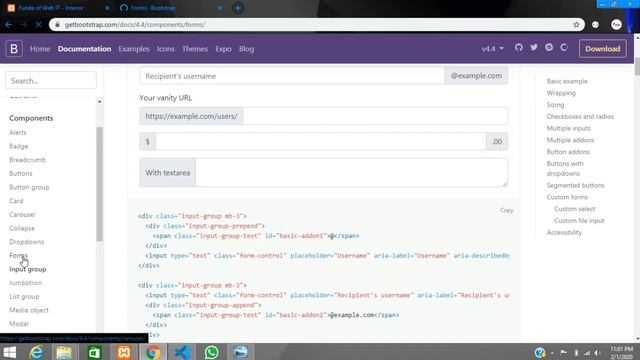The height and width of the screenshot is (360, 640).
Task: Jump to Checkboxes and radios section
Action: click(x=580, y=116)
